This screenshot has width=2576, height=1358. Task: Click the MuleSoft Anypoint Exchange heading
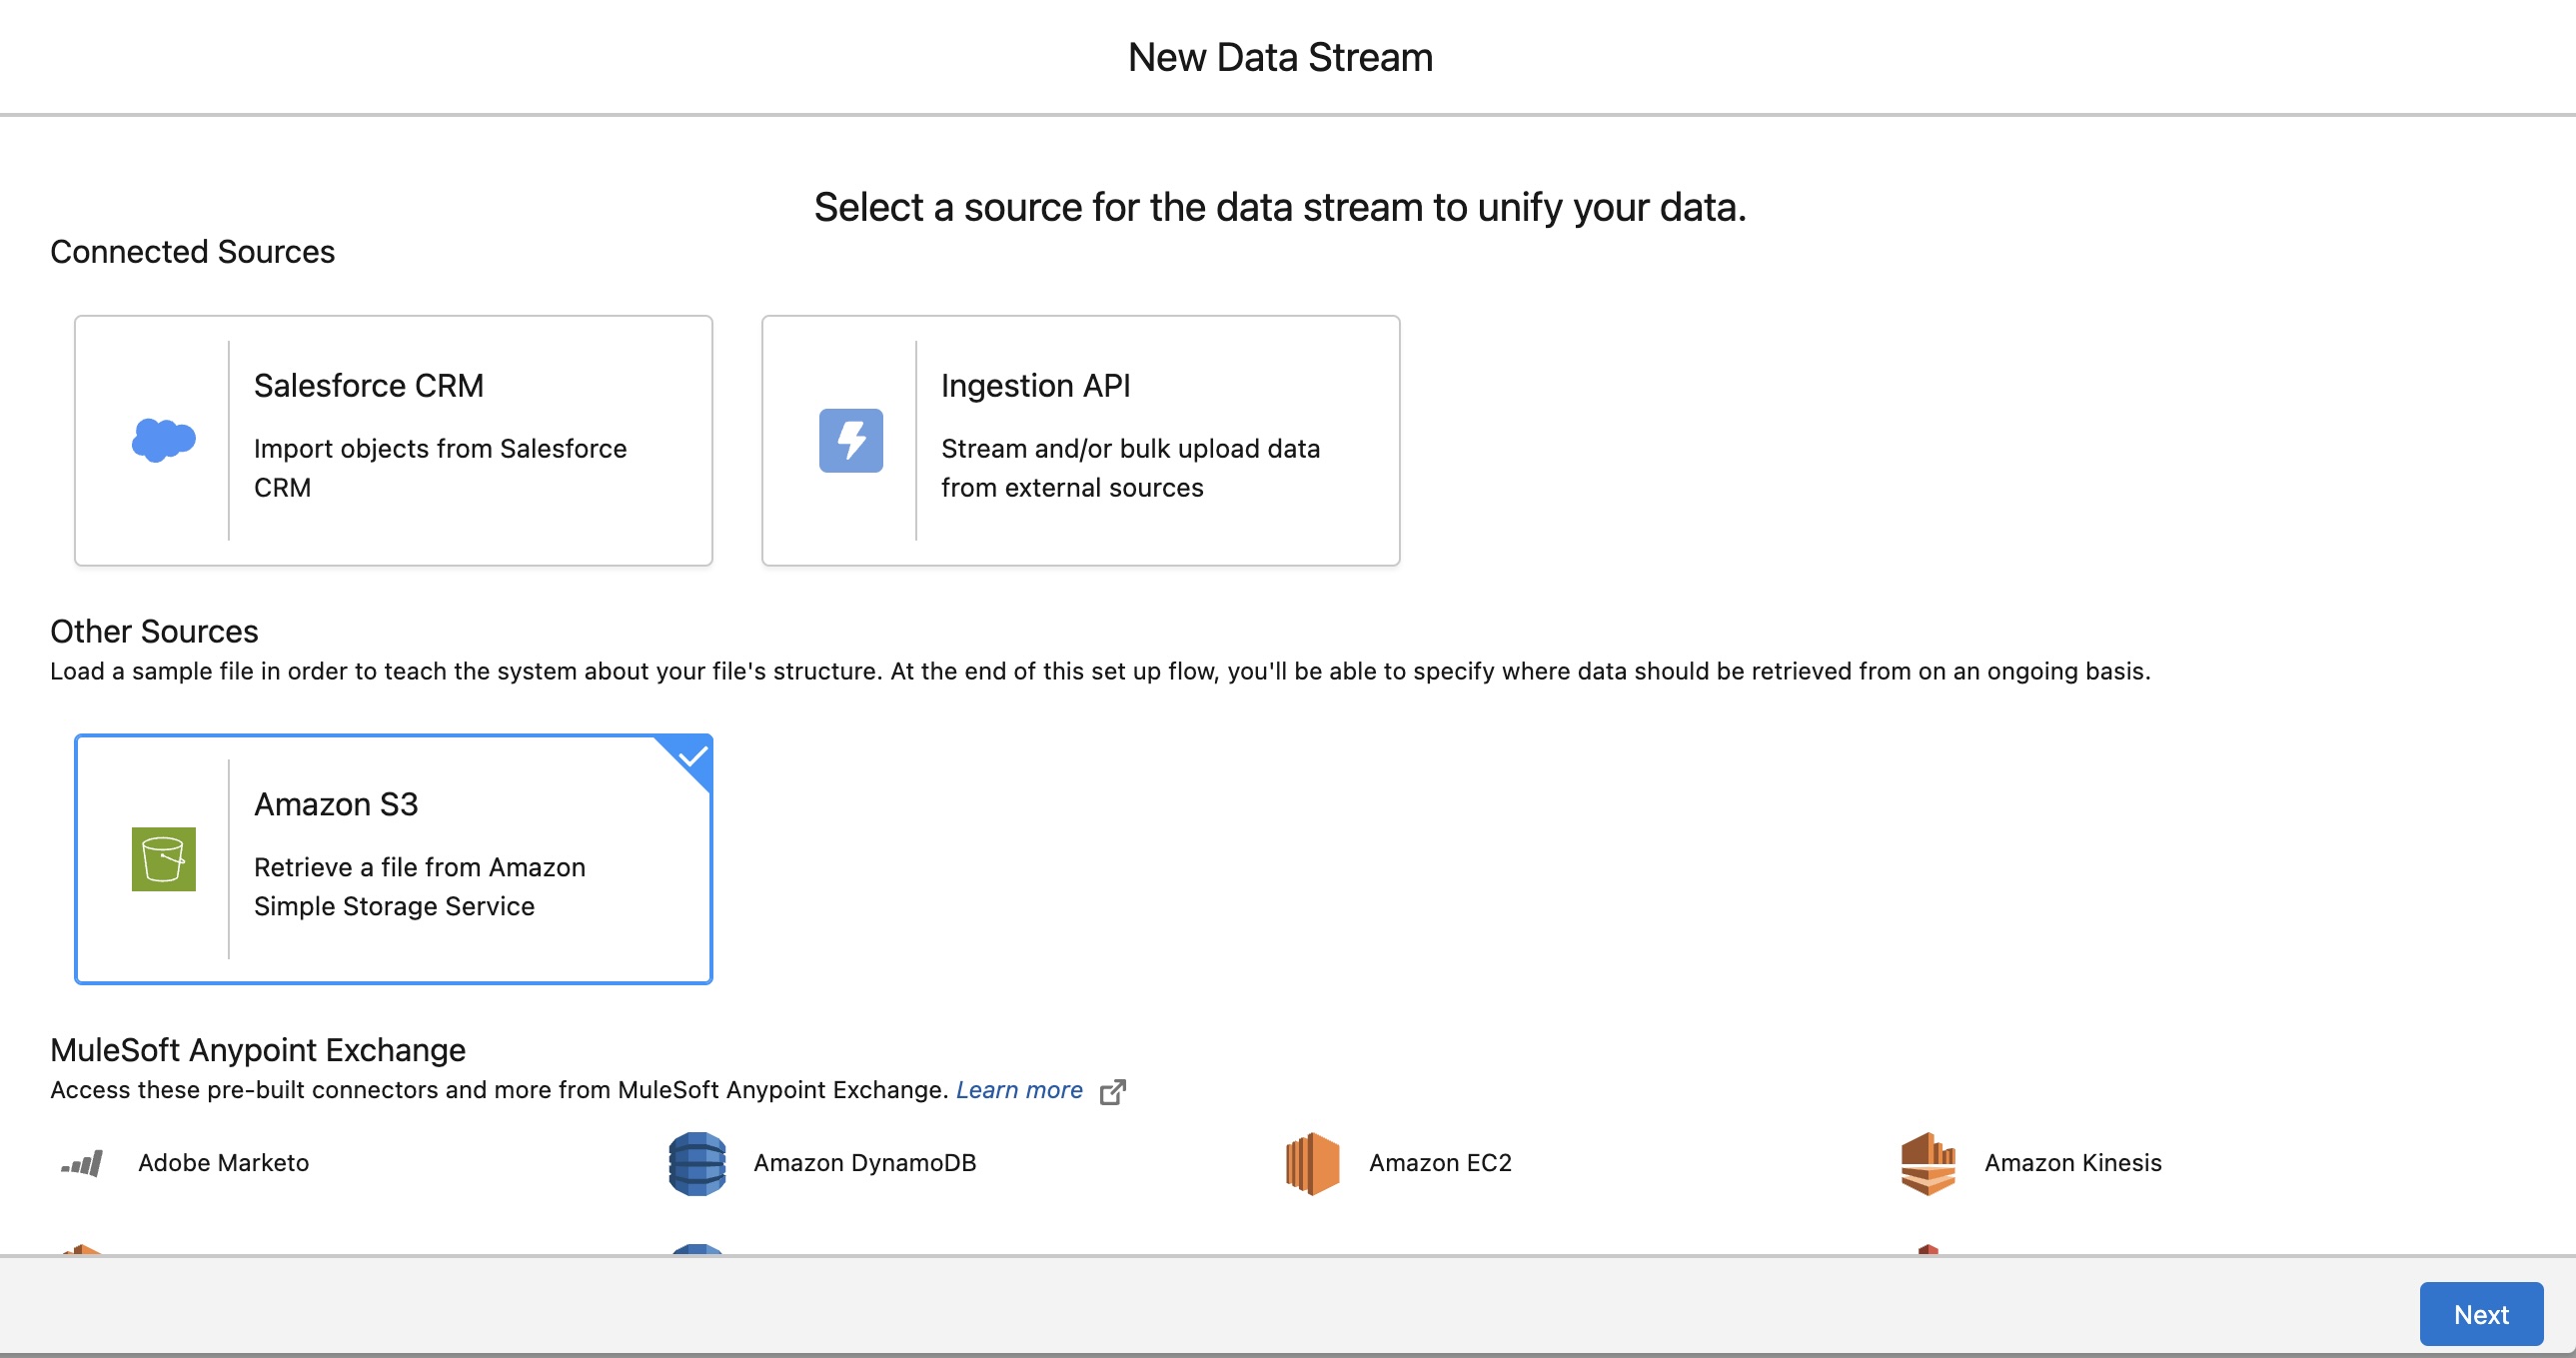pyautogui.click(x=258, y=1050)
